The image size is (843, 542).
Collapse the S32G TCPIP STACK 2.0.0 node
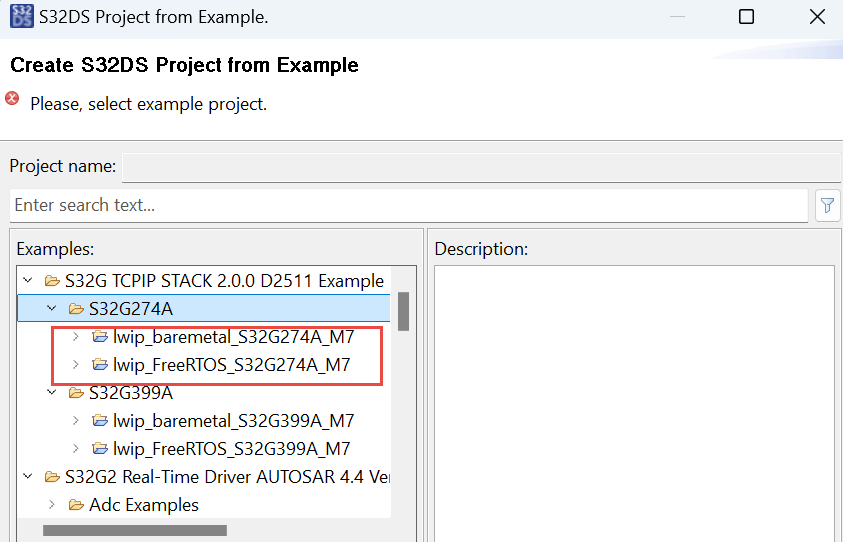pos(28,281)
